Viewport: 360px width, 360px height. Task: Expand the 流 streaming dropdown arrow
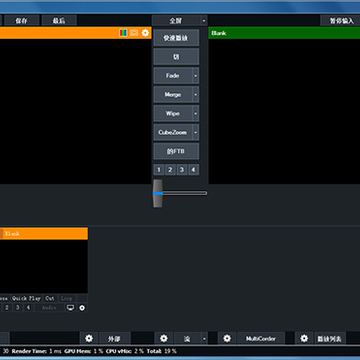click(204, 338)
